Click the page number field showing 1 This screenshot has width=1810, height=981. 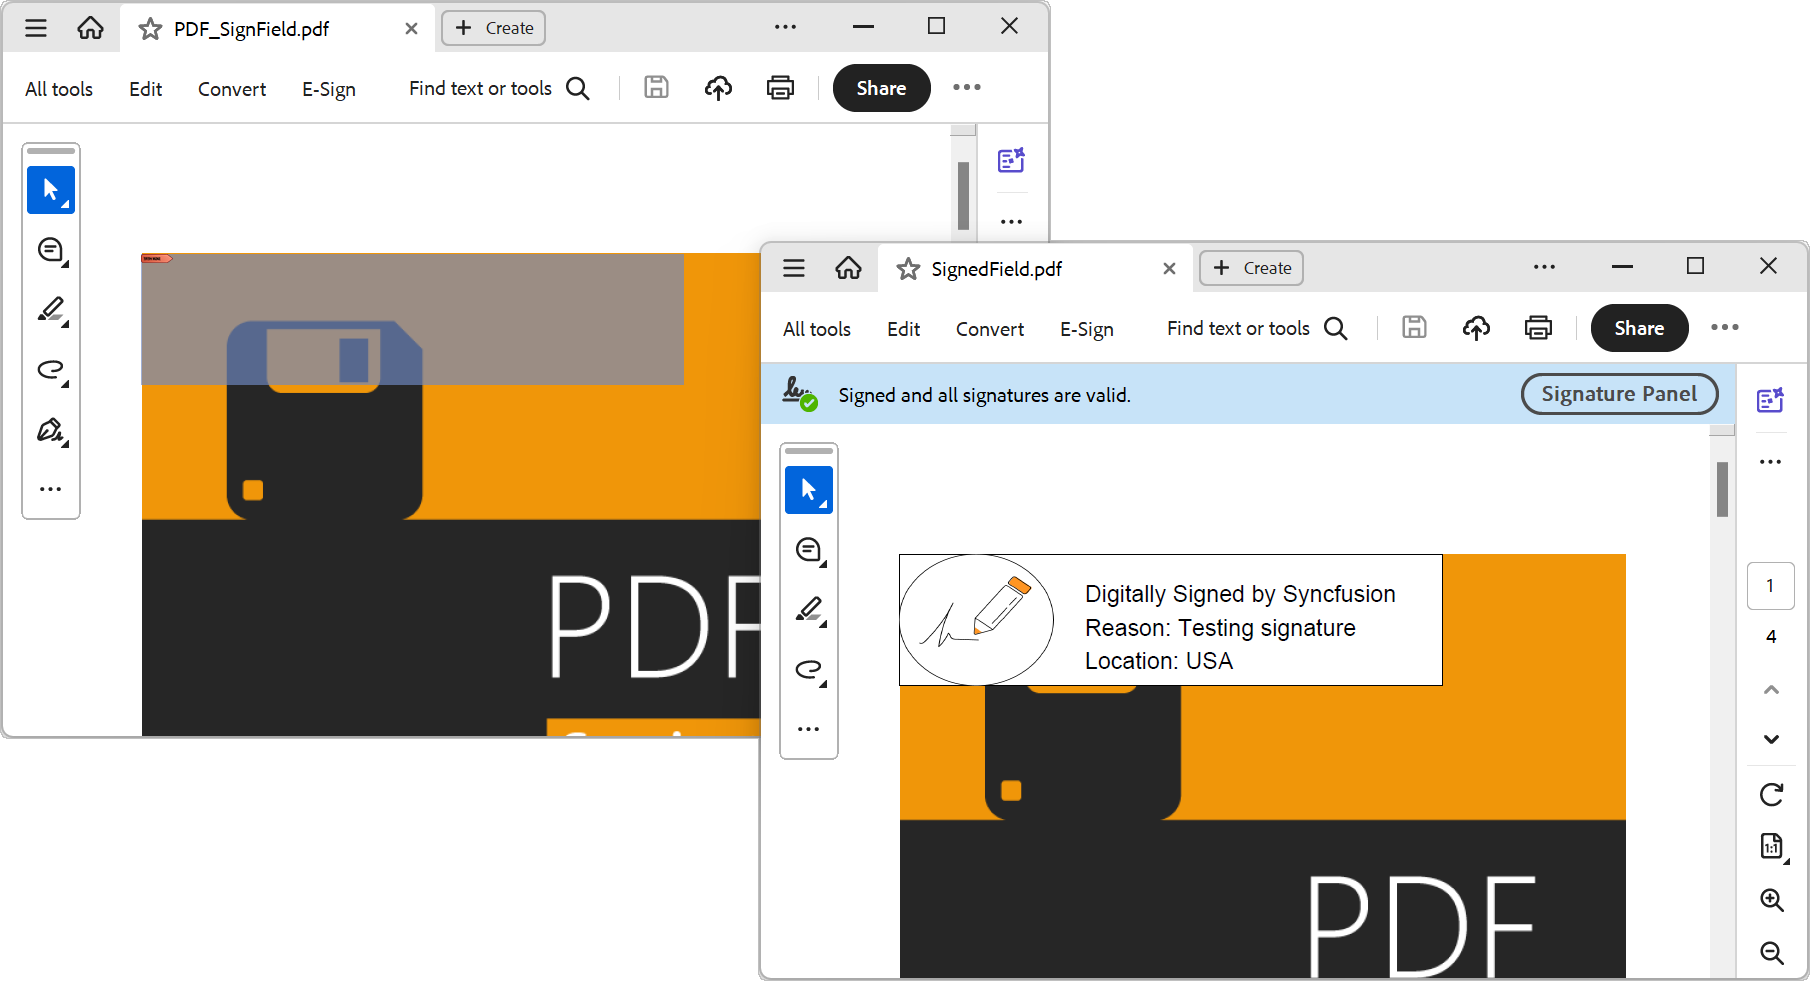pos(1770,586)
